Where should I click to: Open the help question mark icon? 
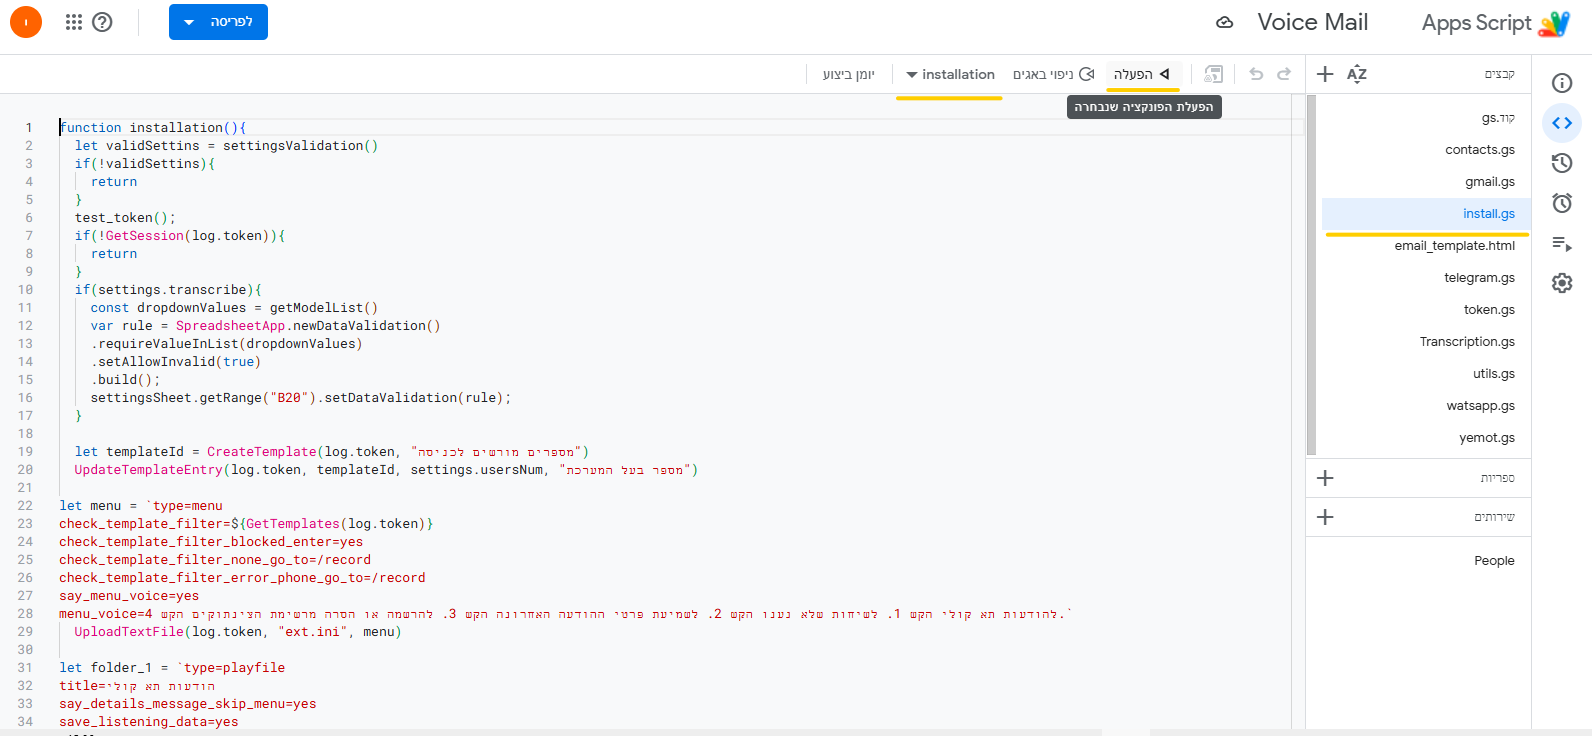[102, 22]
